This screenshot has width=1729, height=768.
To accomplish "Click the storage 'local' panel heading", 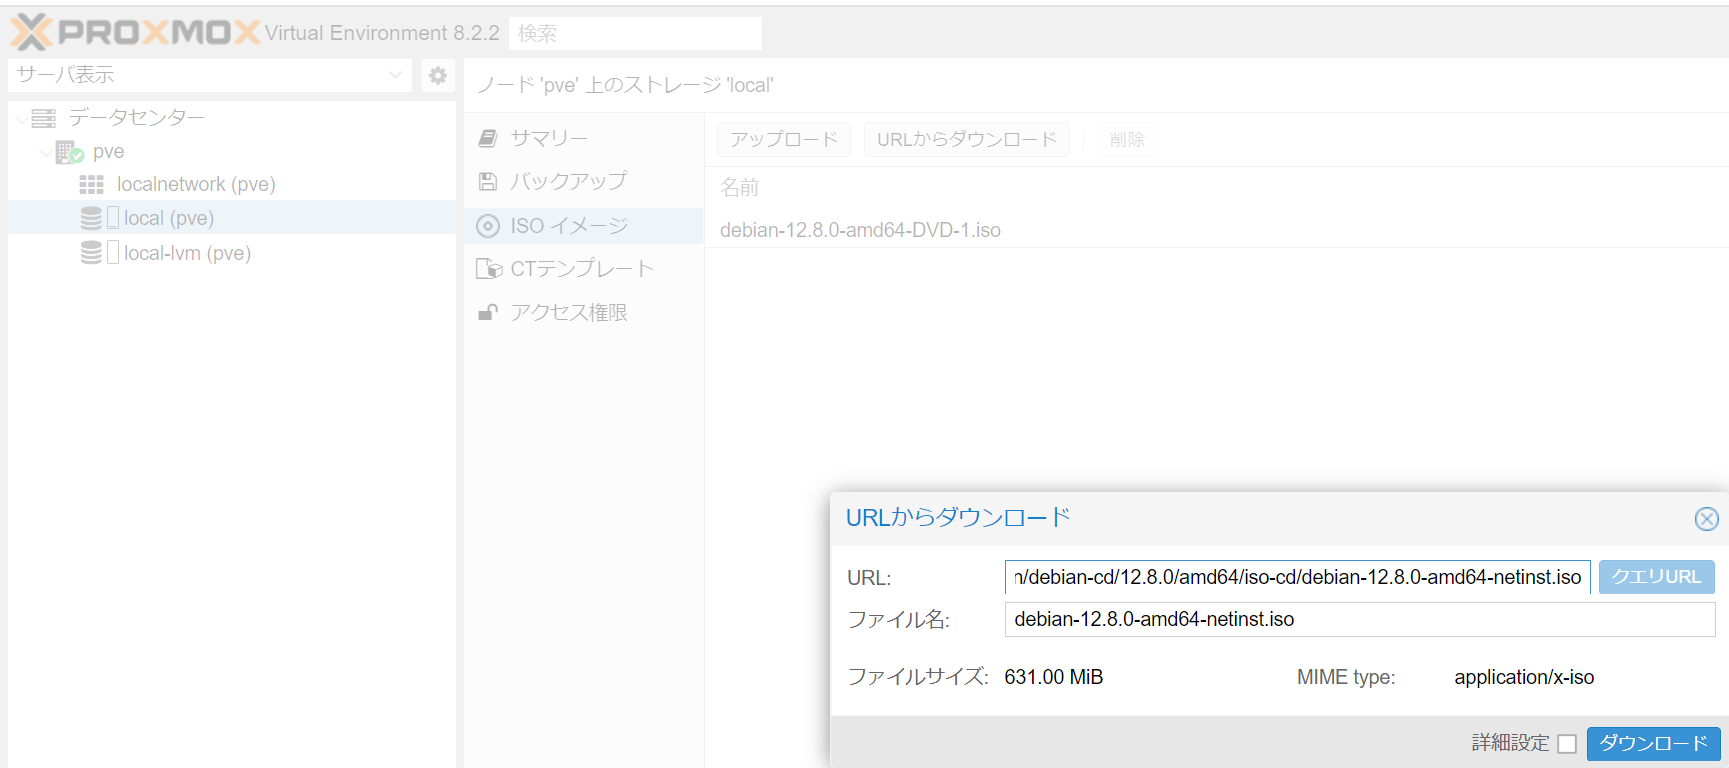I will pos(625,85).
